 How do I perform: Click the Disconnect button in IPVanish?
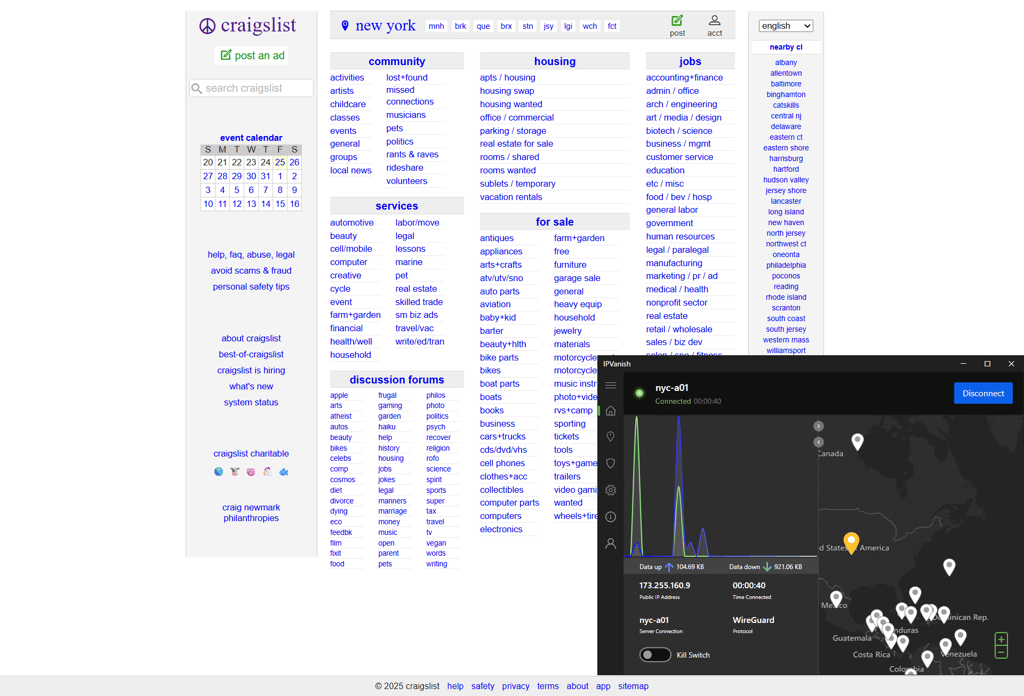983,393
